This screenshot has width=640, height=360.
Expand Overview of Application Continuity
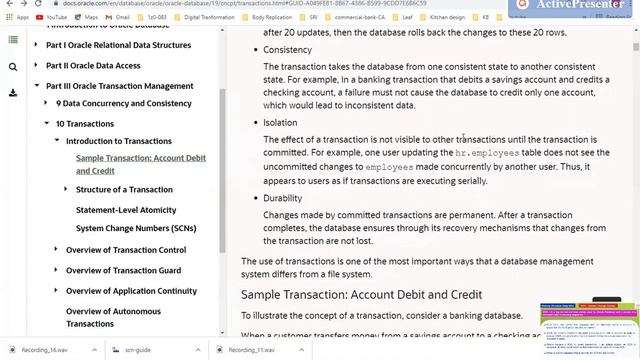point(56,290)
